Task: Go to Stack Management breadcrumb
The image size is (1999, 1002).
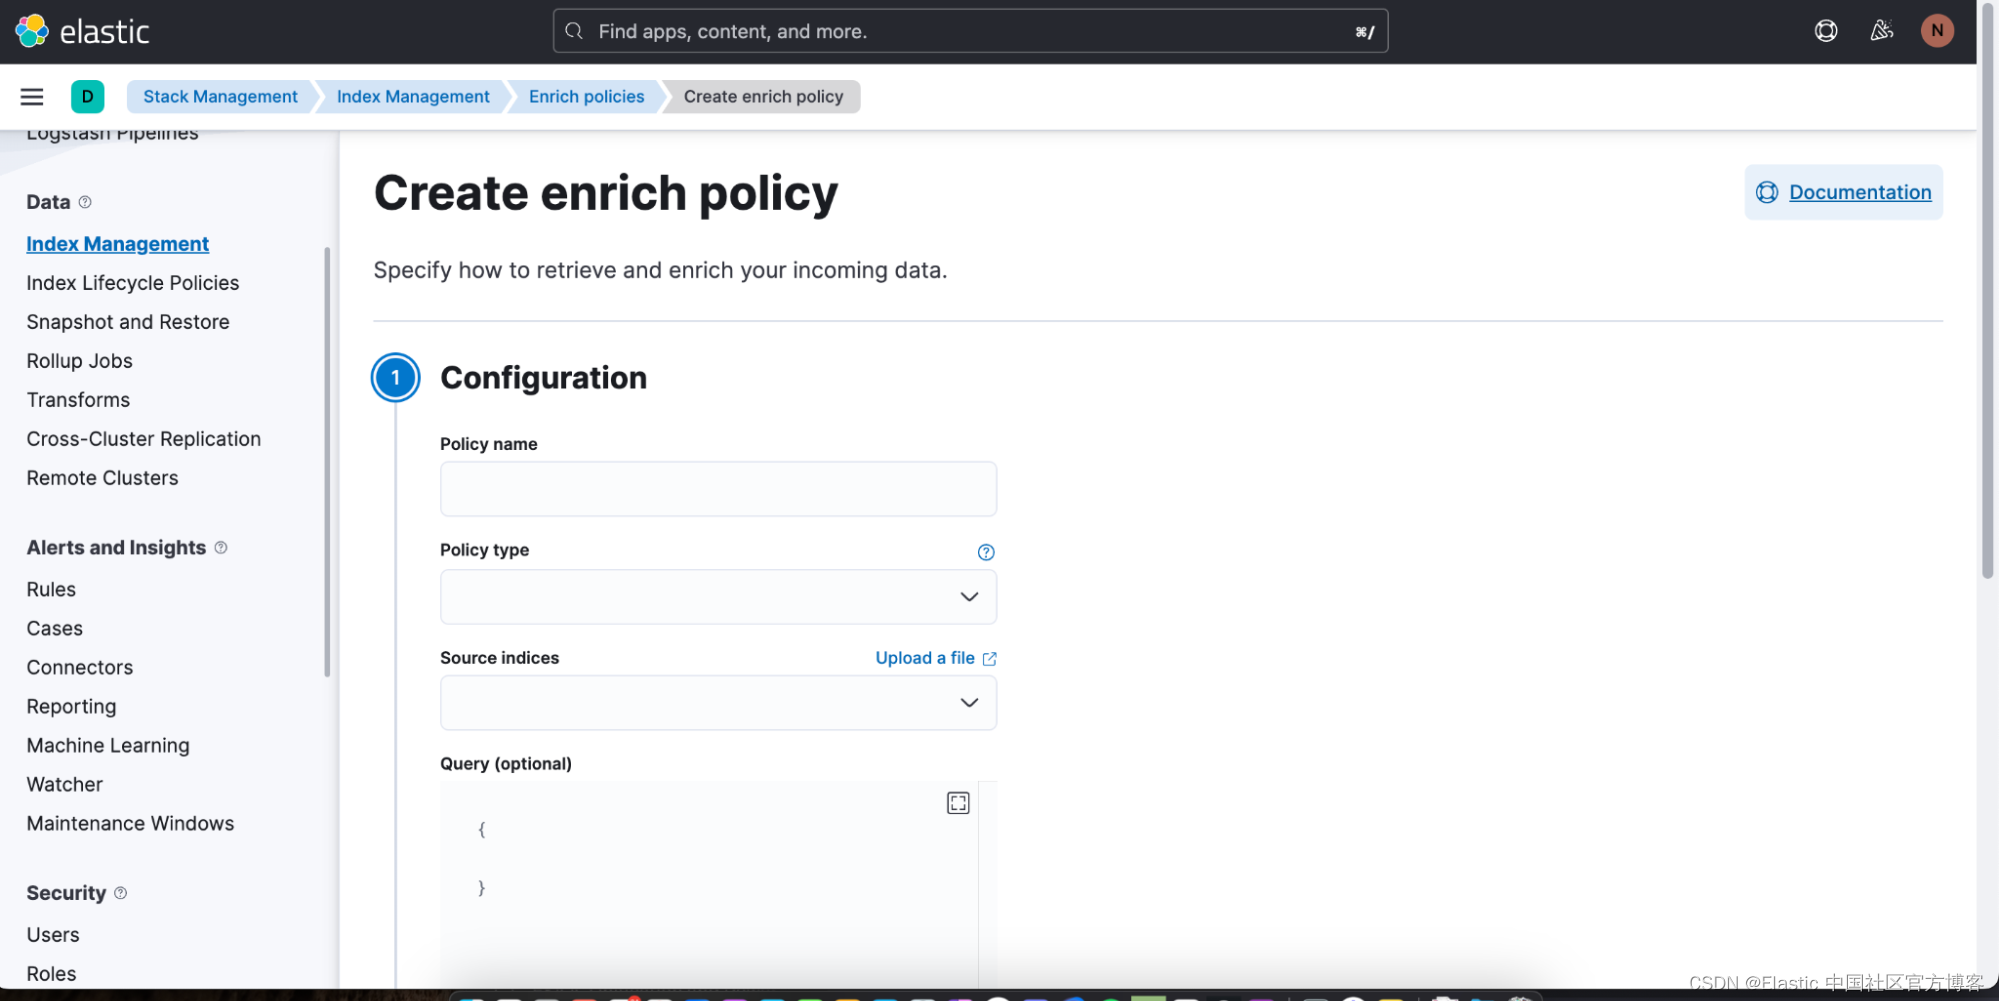Action: pyautogui.click(x=220, y=96)
